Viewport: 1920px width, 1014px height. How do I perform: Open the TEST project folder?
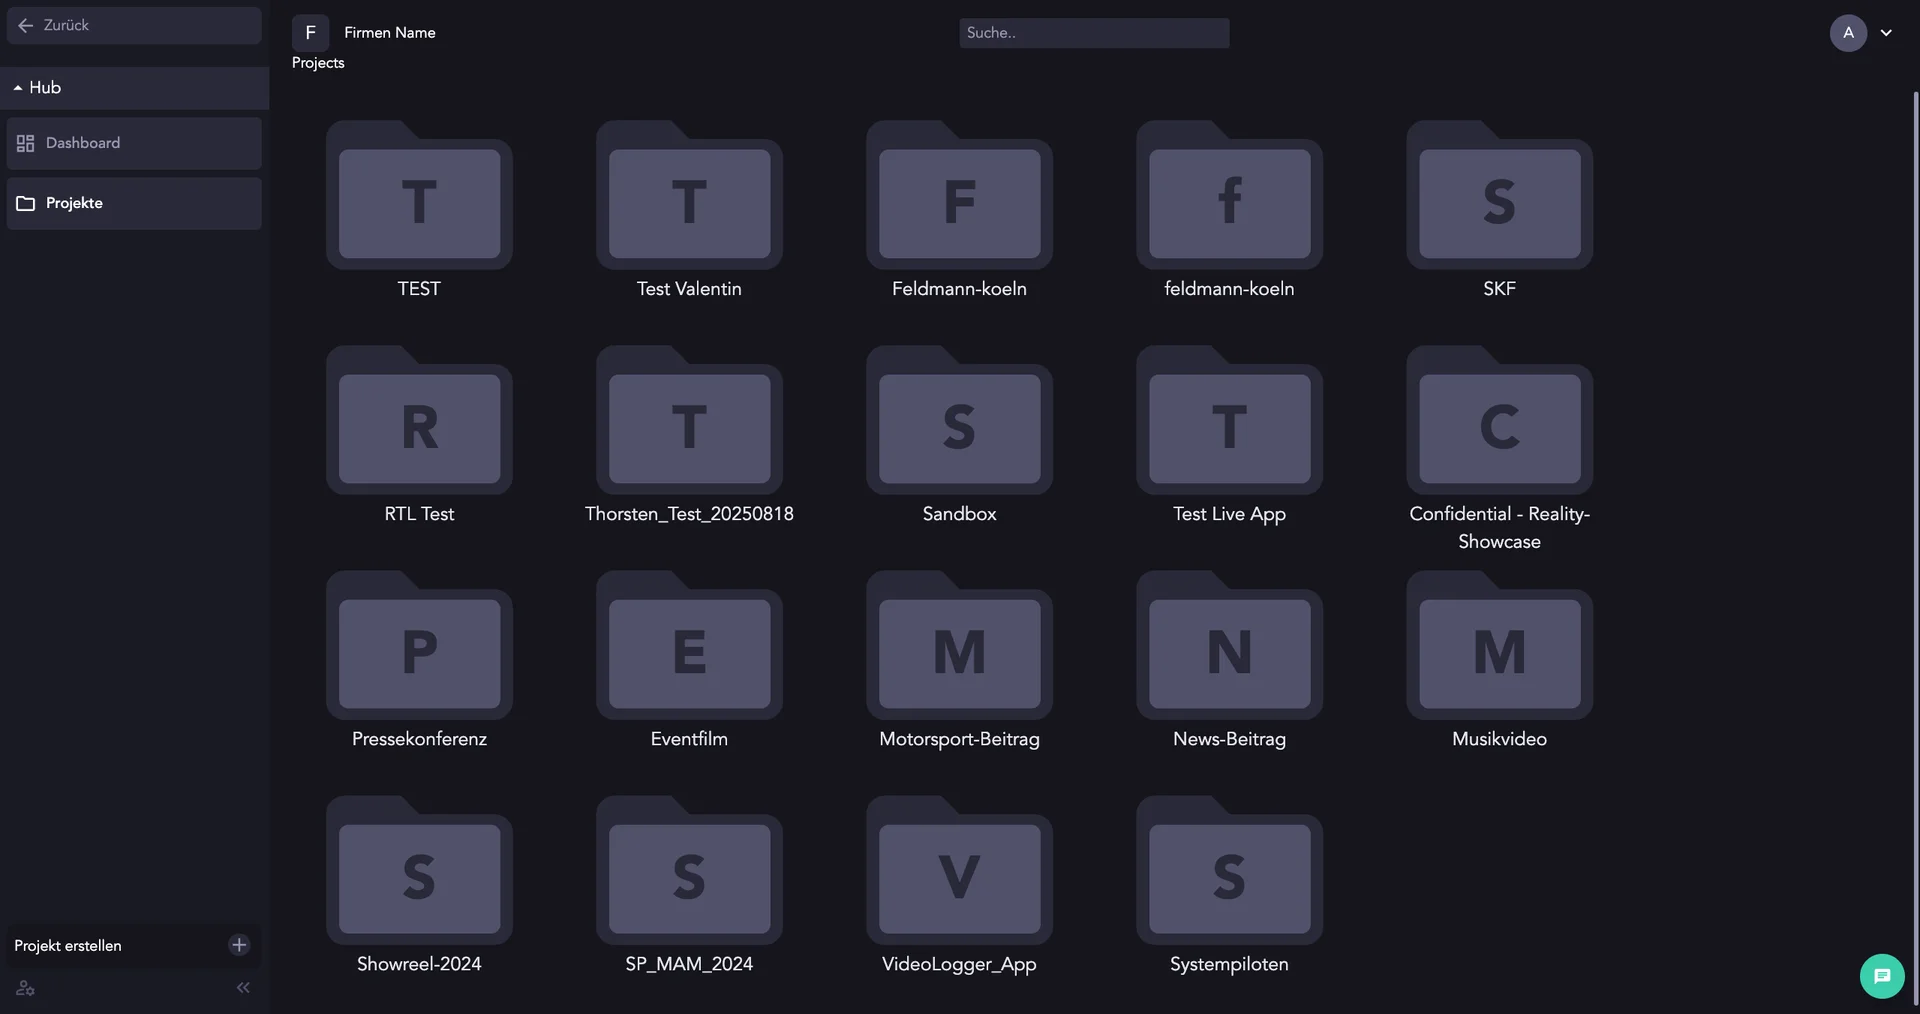click(x=419, y=196)
